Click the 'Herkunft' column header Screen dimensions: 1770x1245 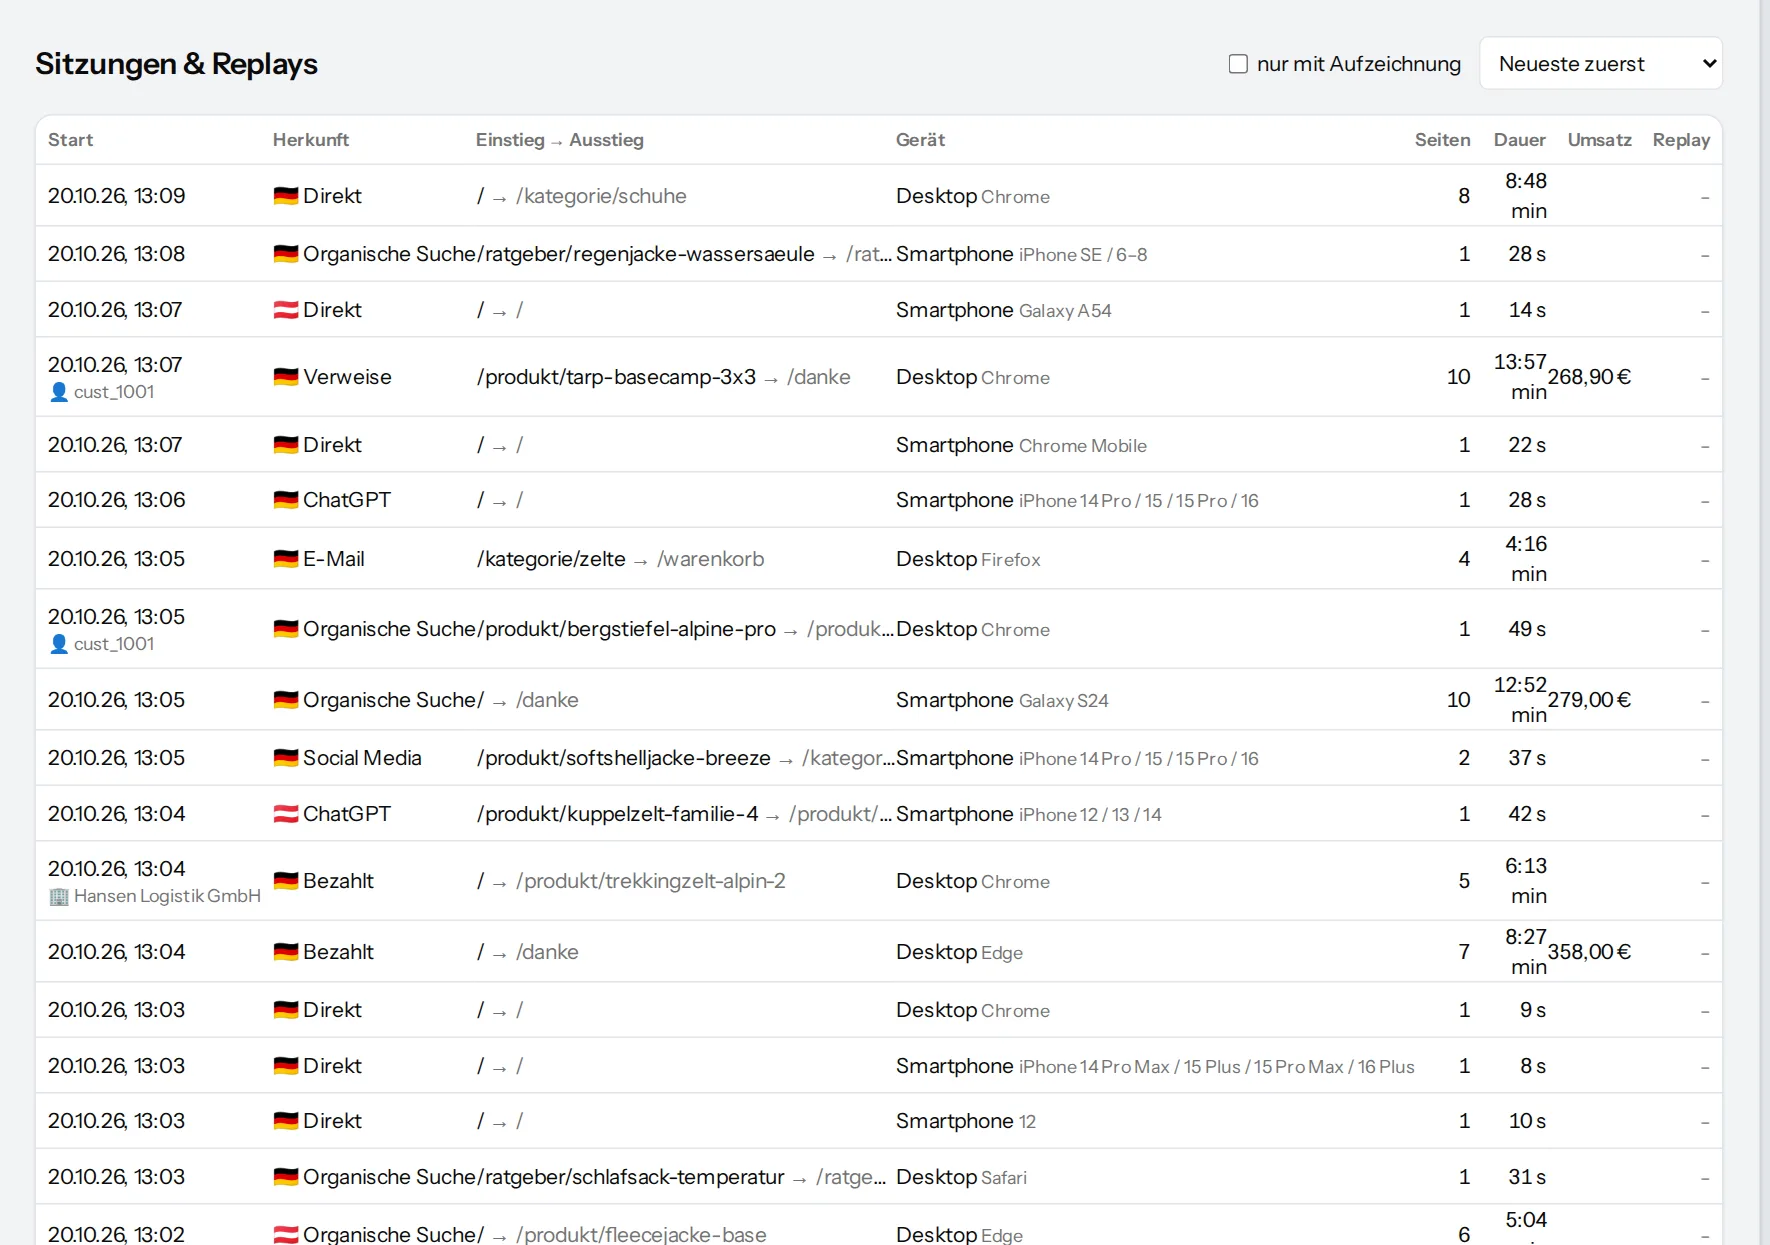pos(311,140)
